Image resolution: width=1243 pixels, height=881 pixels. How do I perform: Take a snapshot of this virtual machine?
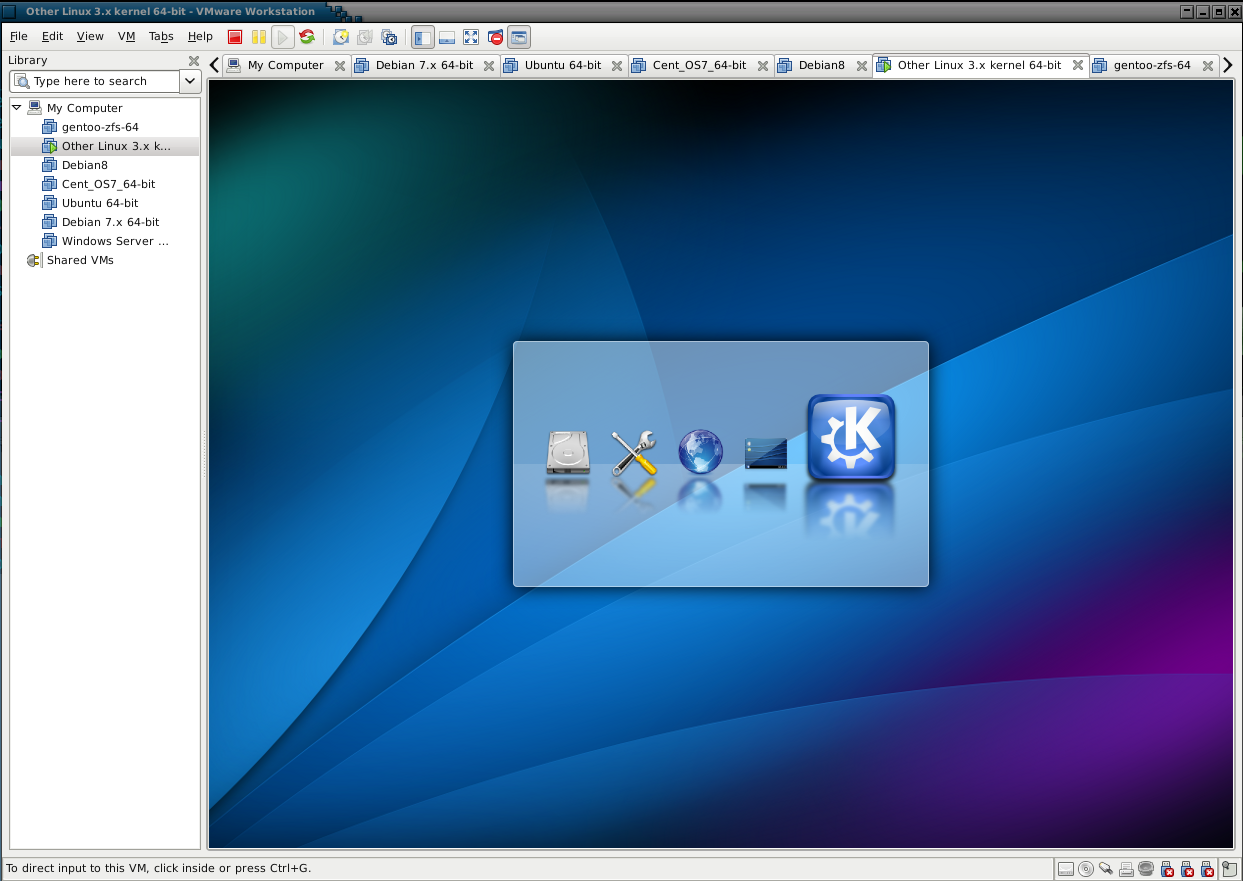(341, 37)
